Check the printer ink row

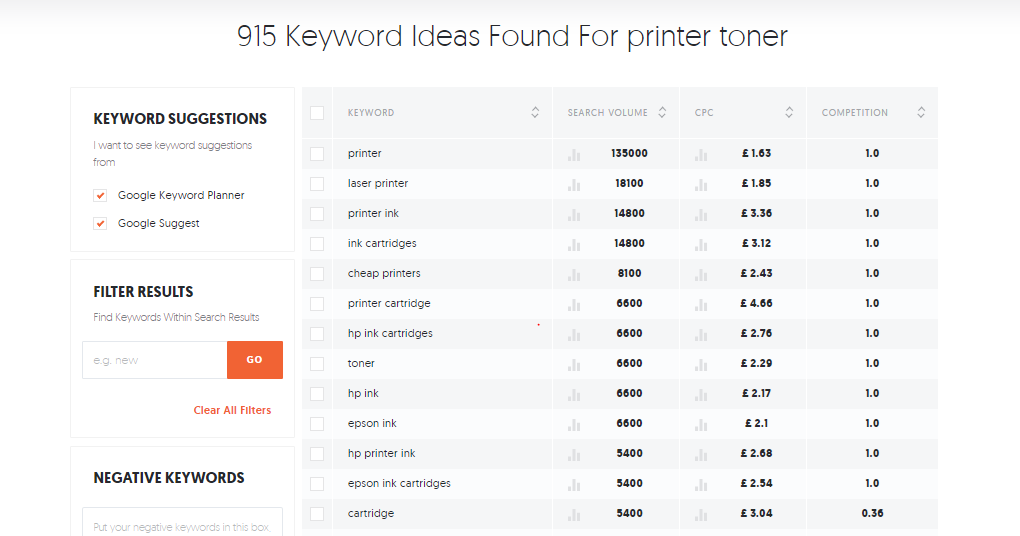[x=317, y=213]
